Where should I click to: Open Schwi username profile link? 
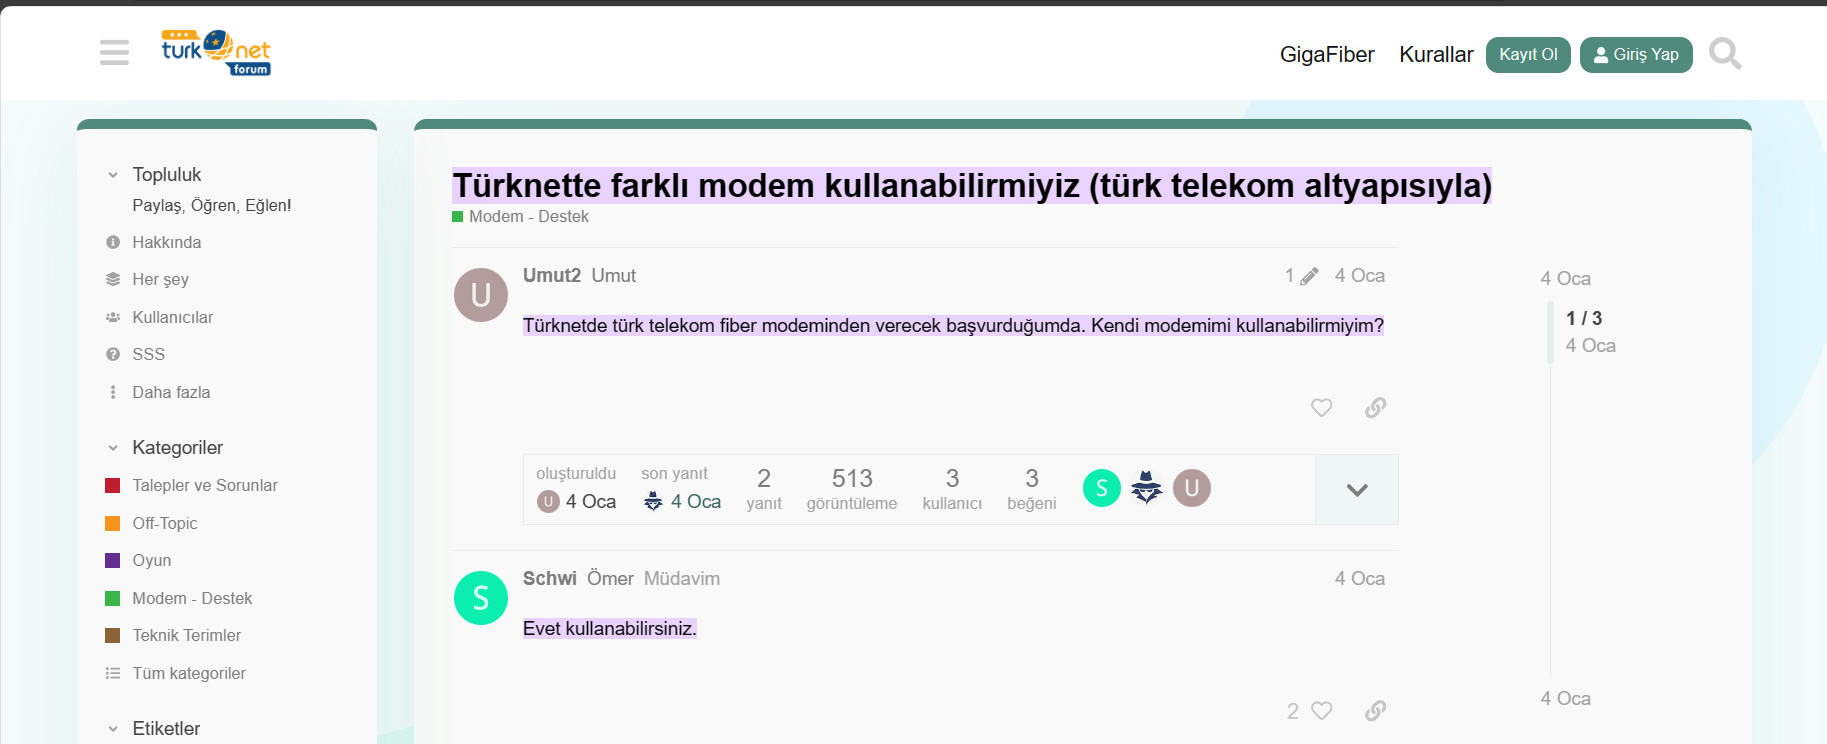point(550,578)
